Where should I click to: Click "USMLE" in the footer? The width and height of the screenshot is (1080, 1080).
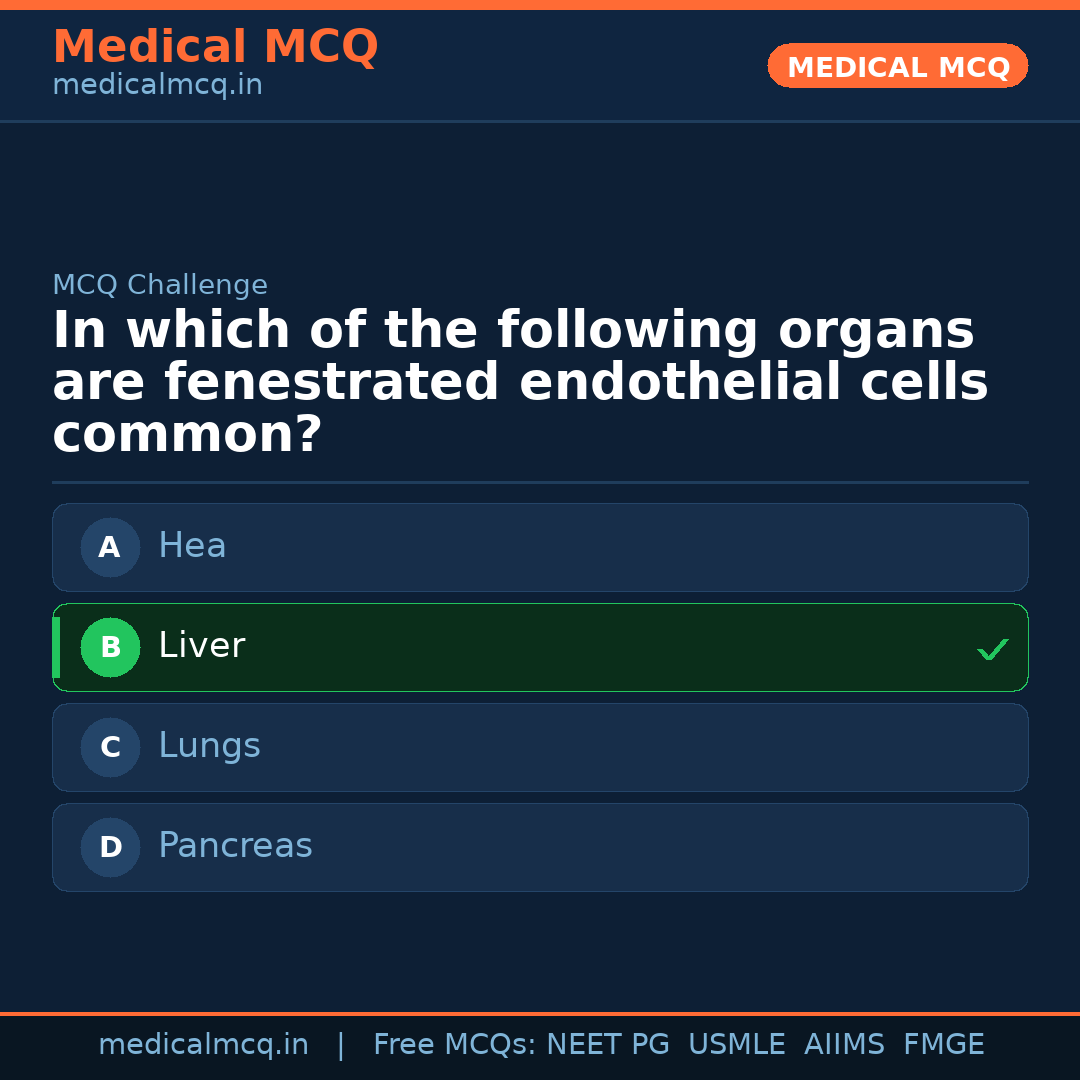tap(736, 1045)
